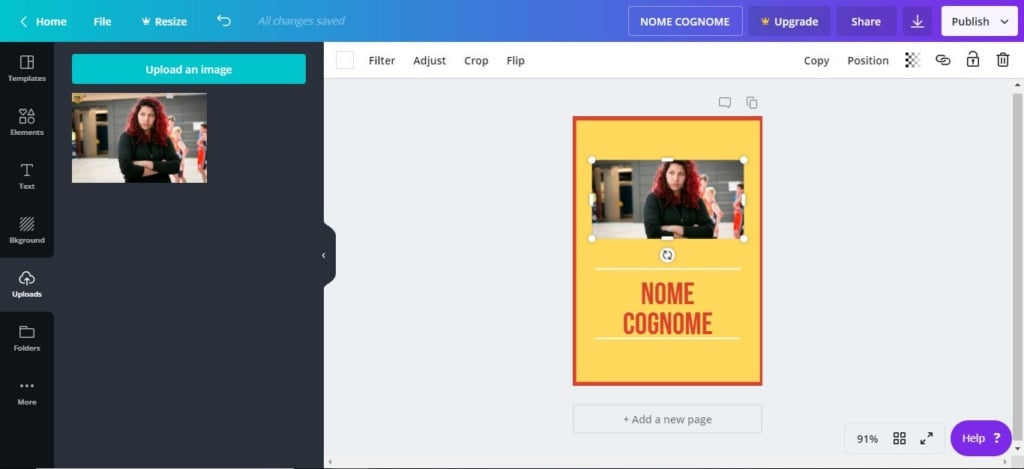Viewport: 1024px width, 469px height.
Task: Click the download icon in header
Action: tap(917, 21)
